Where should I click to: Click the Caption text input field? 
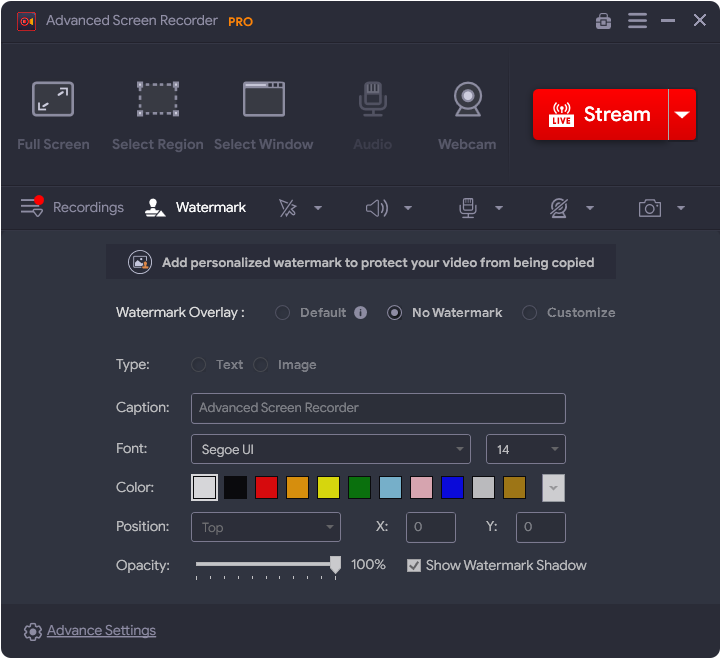378,408
